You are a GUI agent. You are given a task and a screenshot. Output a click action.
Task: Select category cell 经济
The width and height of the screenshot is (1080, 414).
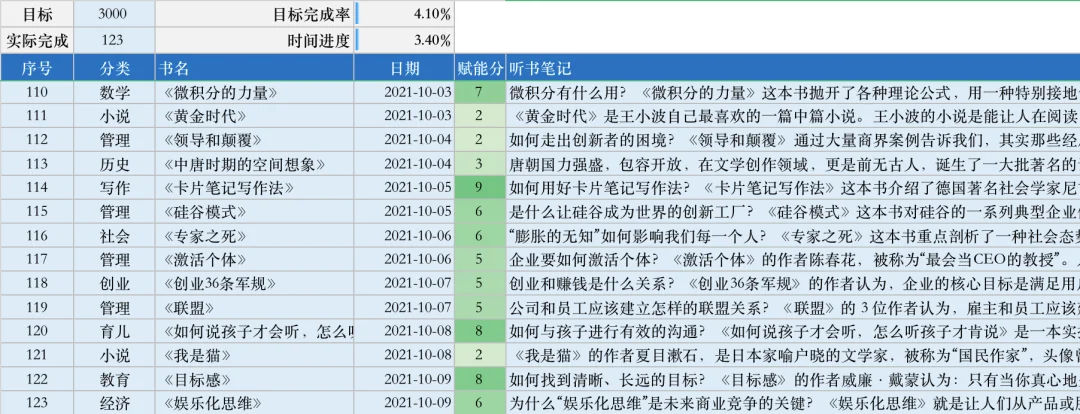(x=114, y=404)
